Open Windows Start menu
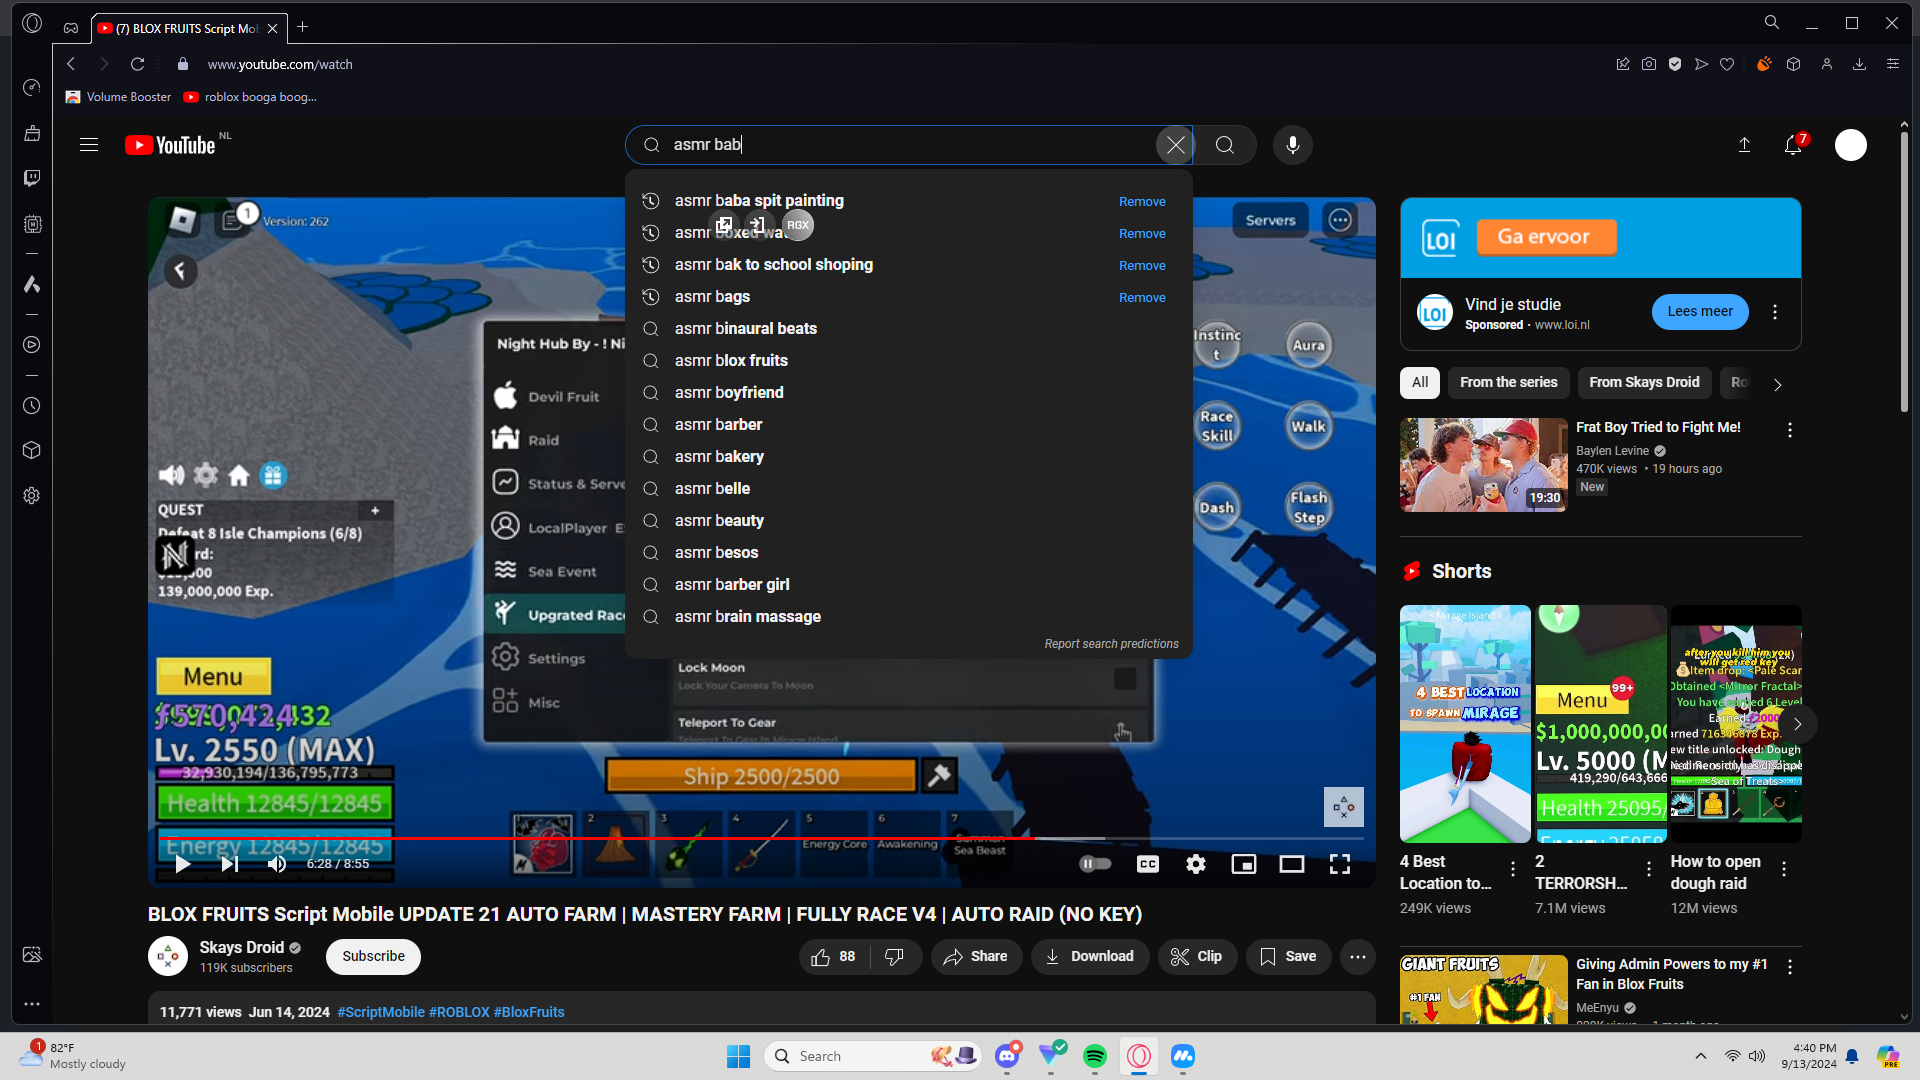Screen dimensions: 1920x1080 point(738,1056)
